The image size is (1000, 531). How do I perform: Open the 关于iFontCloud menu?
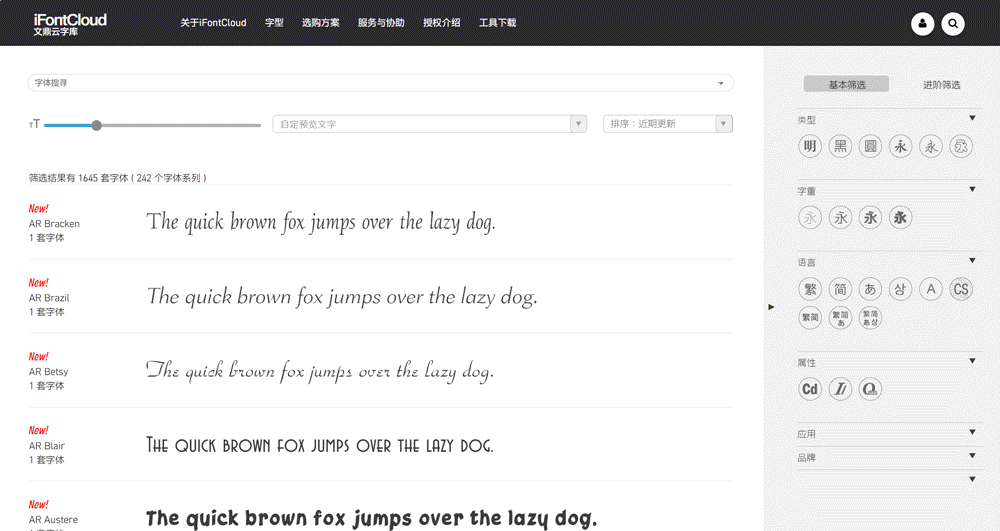pyautogui.click(x=213, y=23)
